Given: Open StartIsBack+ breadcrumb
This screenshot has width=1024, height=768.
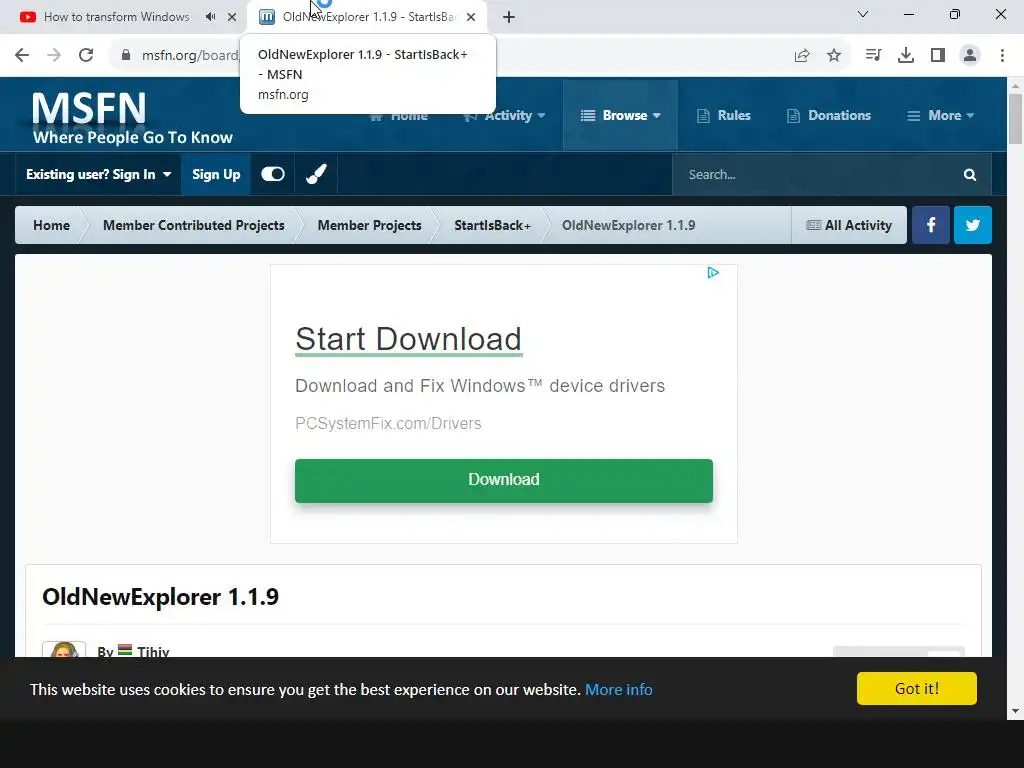Looking at the screenshot, I should [492, 225].
